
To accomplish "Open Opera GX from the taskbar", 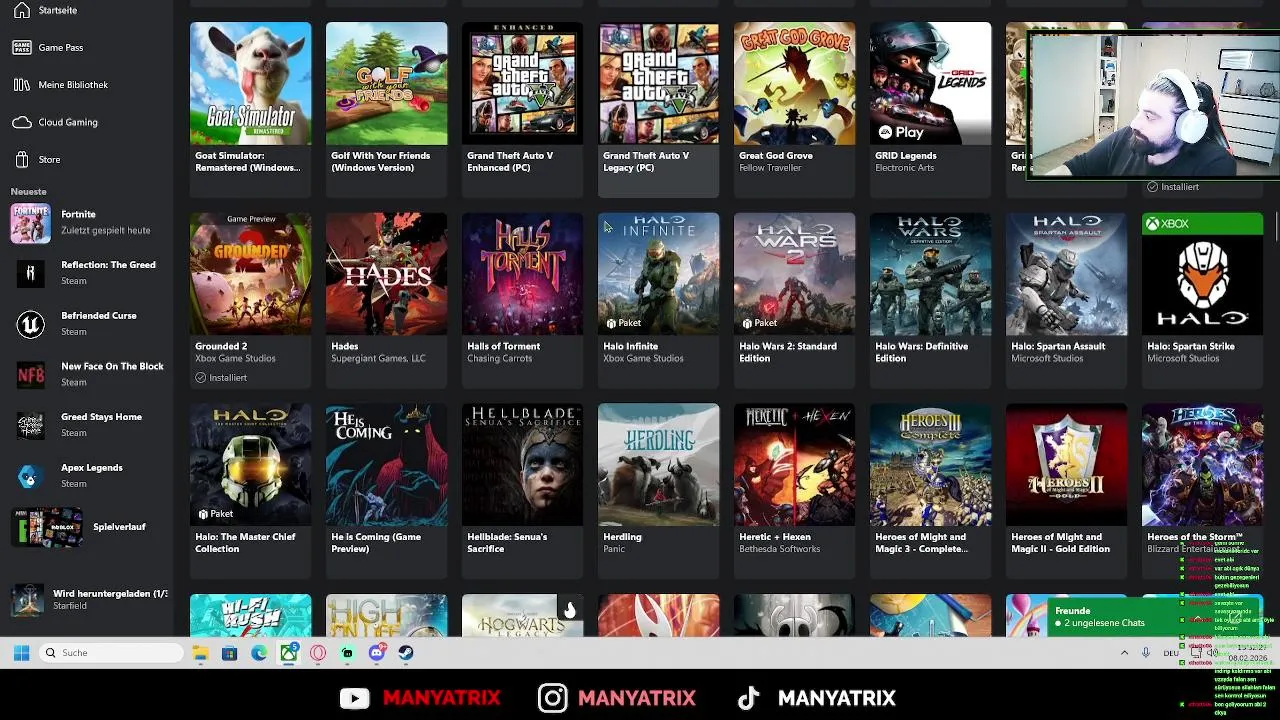I will [x=318, y=653].
